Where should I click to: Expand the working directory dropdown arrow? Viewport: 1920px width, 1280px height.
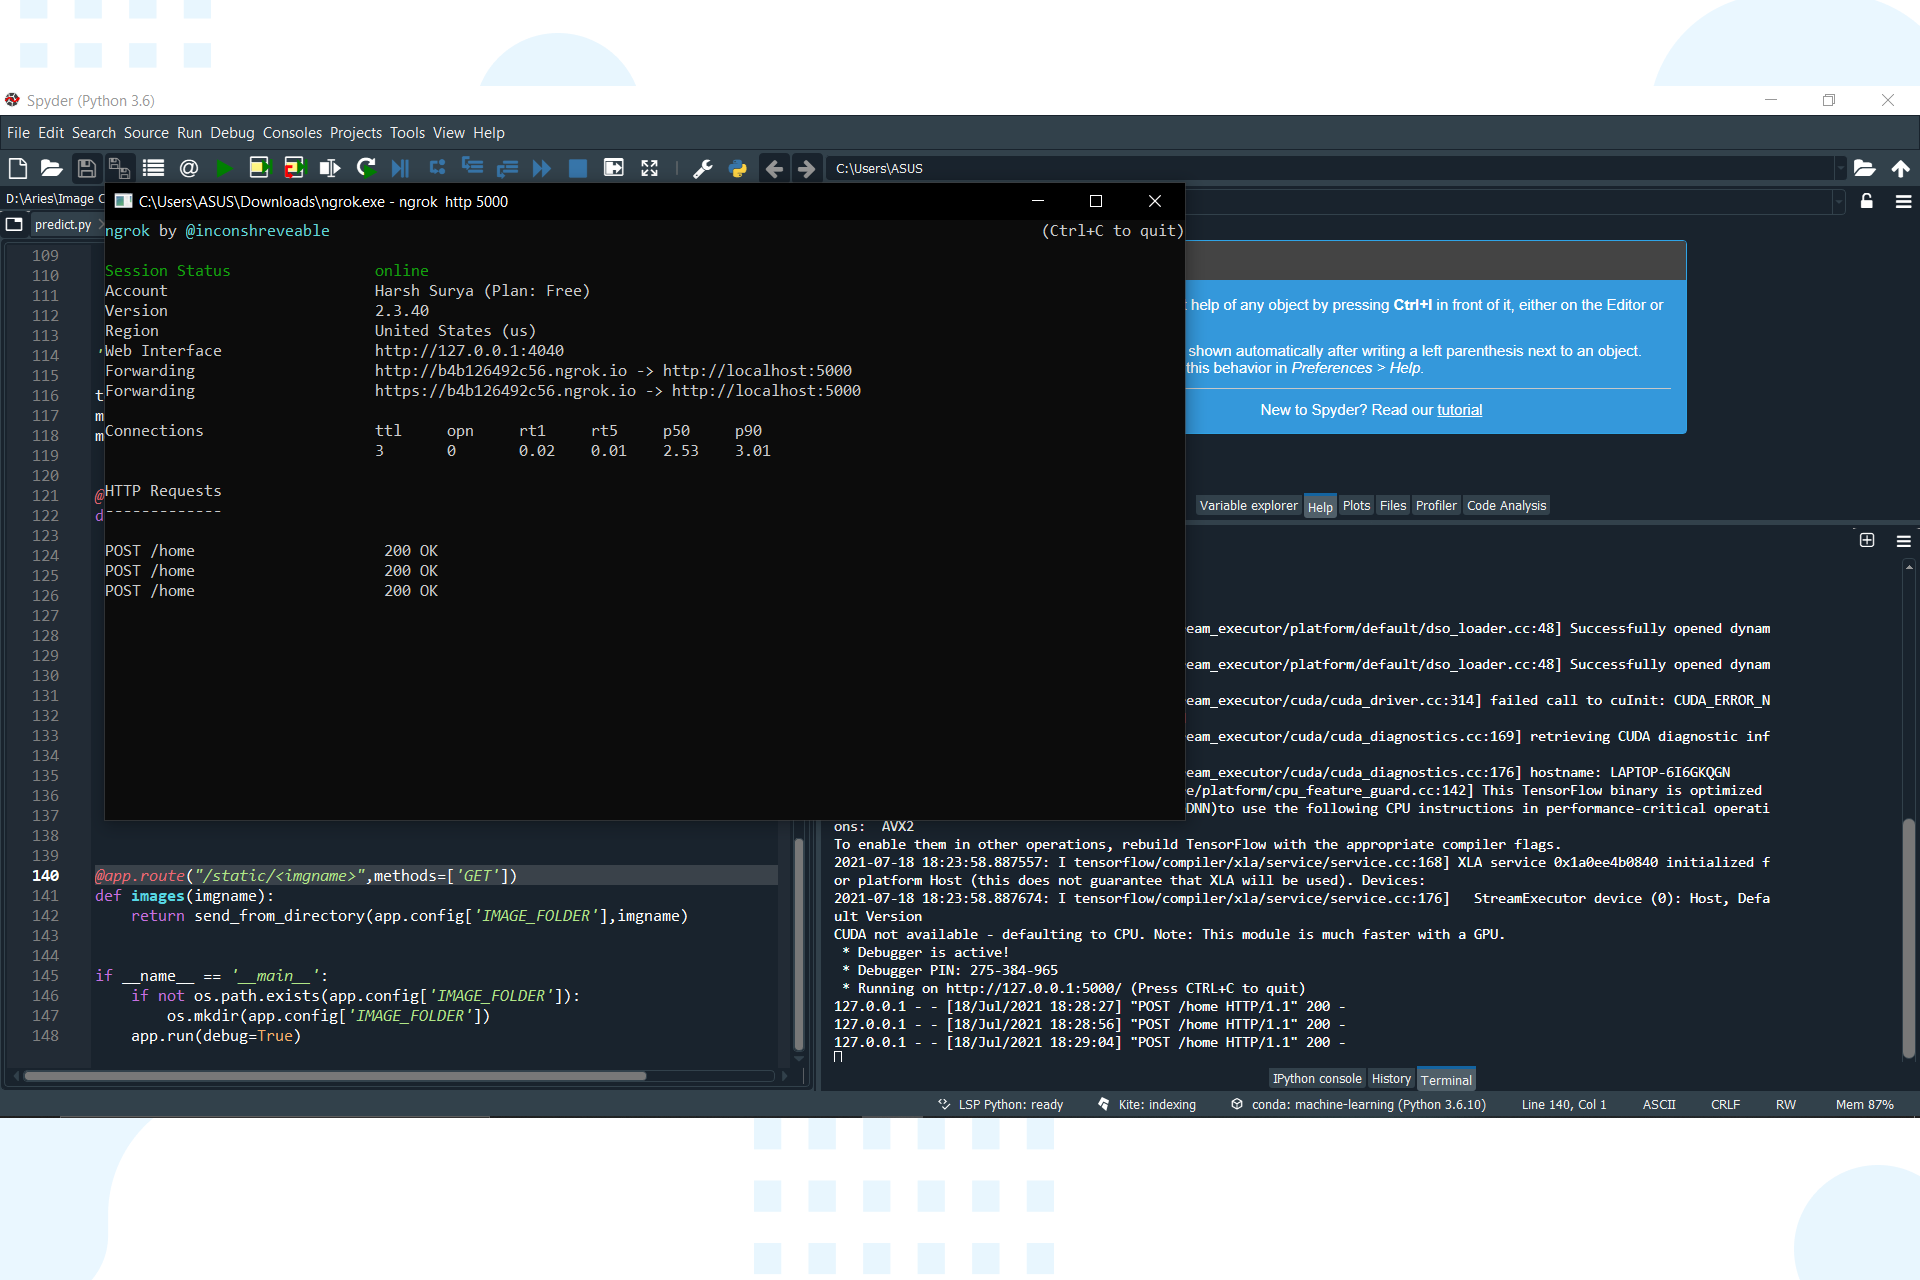[x=1839, y=168]
